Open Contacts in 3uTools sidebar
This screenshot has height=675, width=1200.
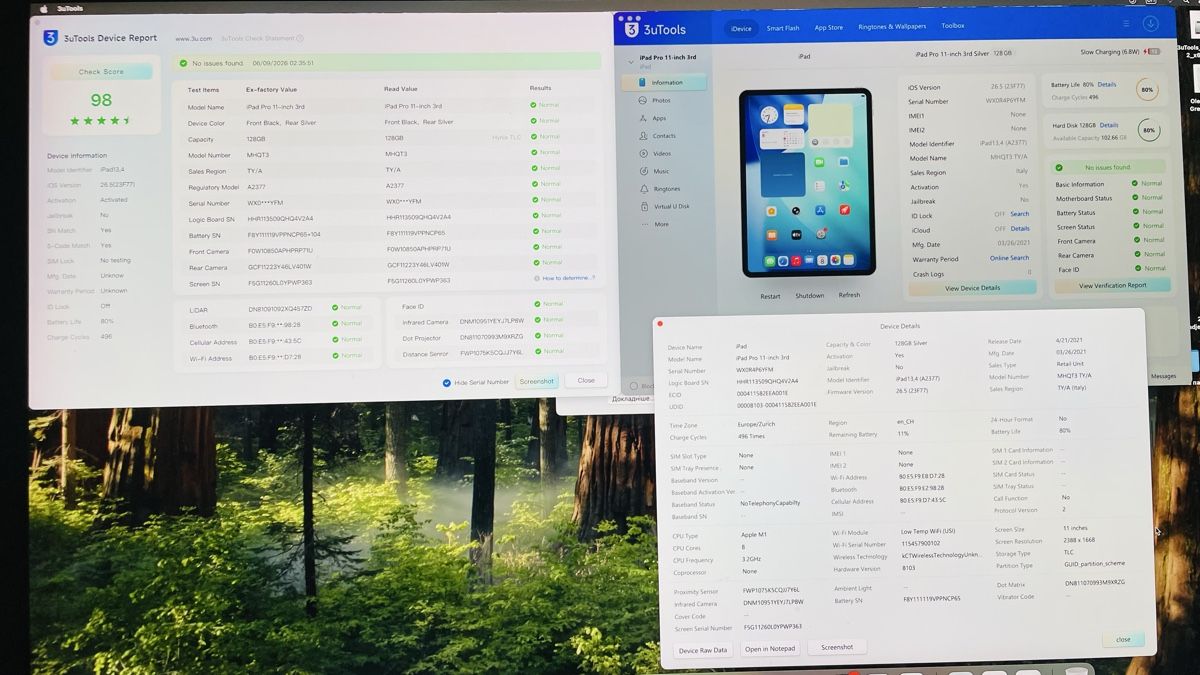pos(663,136)
